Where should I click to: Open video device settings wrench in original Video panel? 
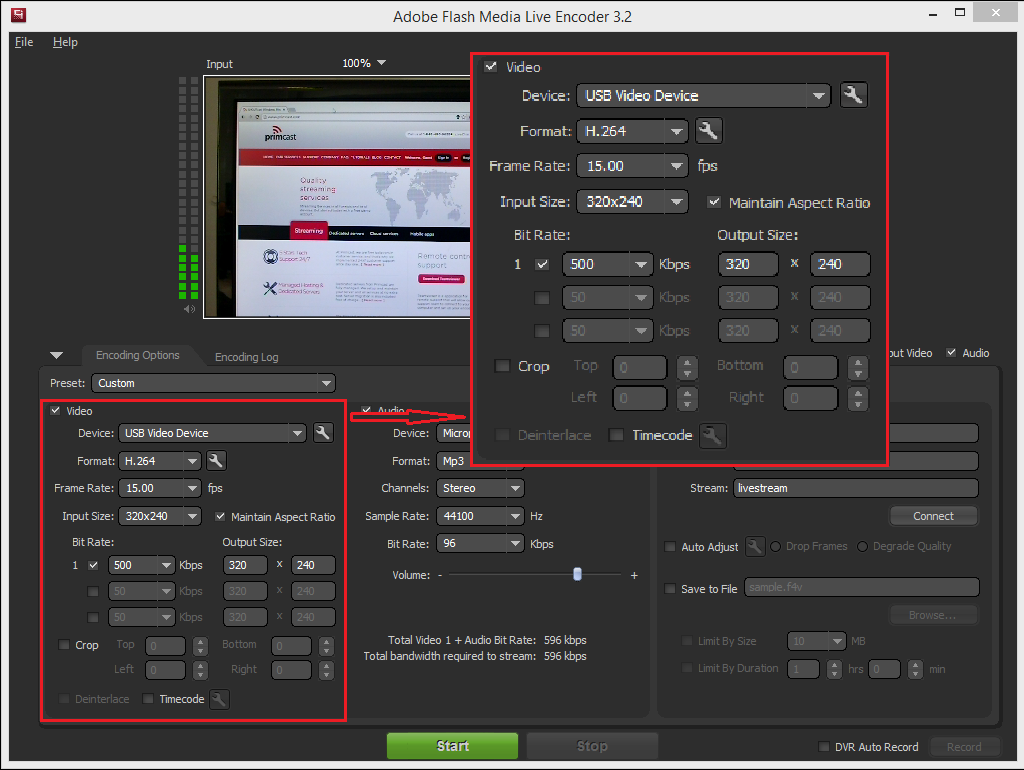(x=323, y=432)
